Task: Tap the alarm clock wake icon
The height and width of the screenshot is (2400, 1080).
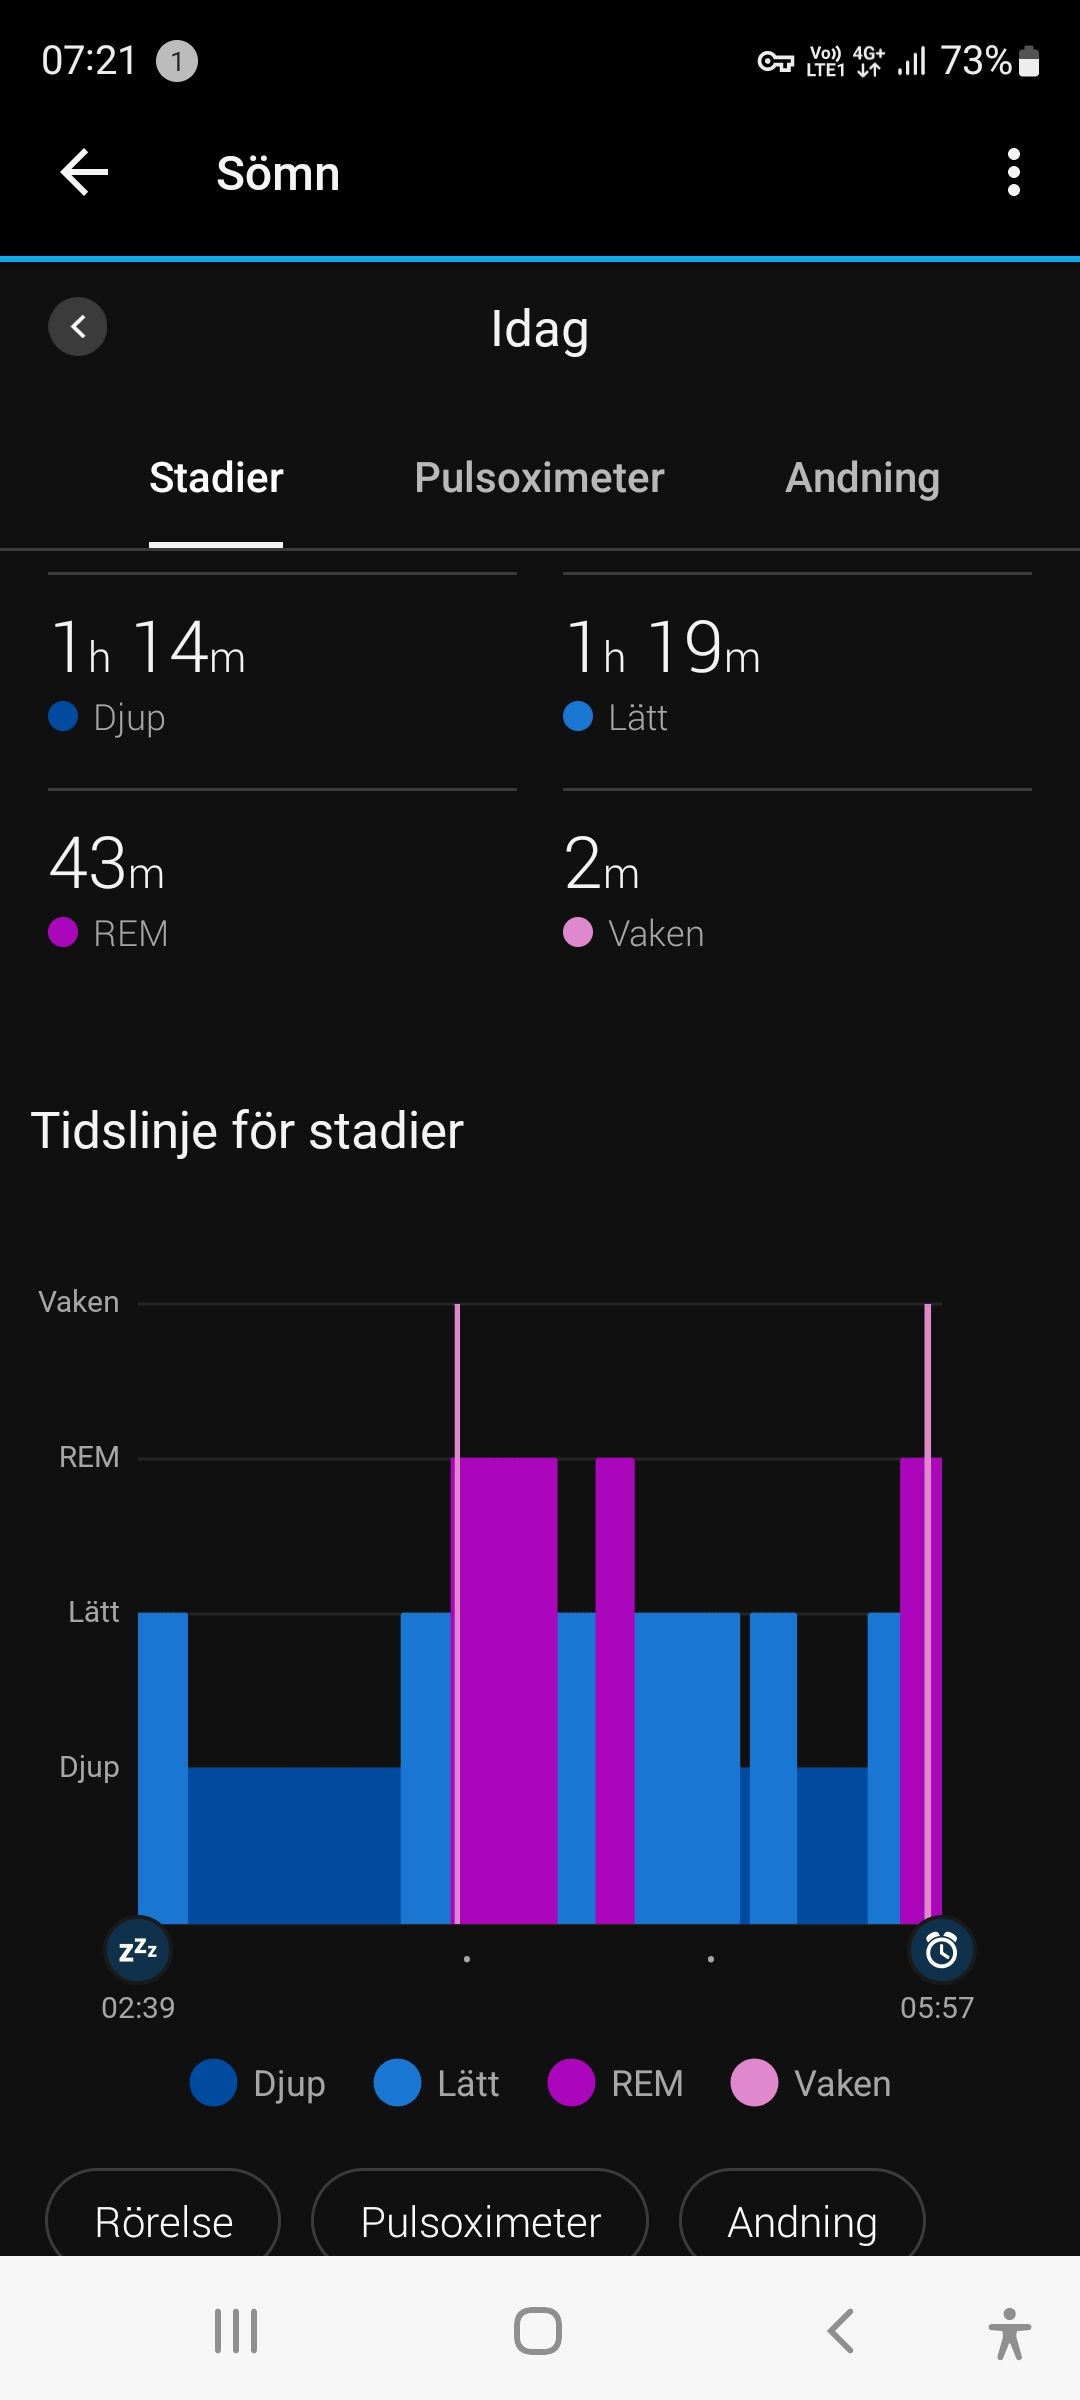Action: click(941, 1949)
